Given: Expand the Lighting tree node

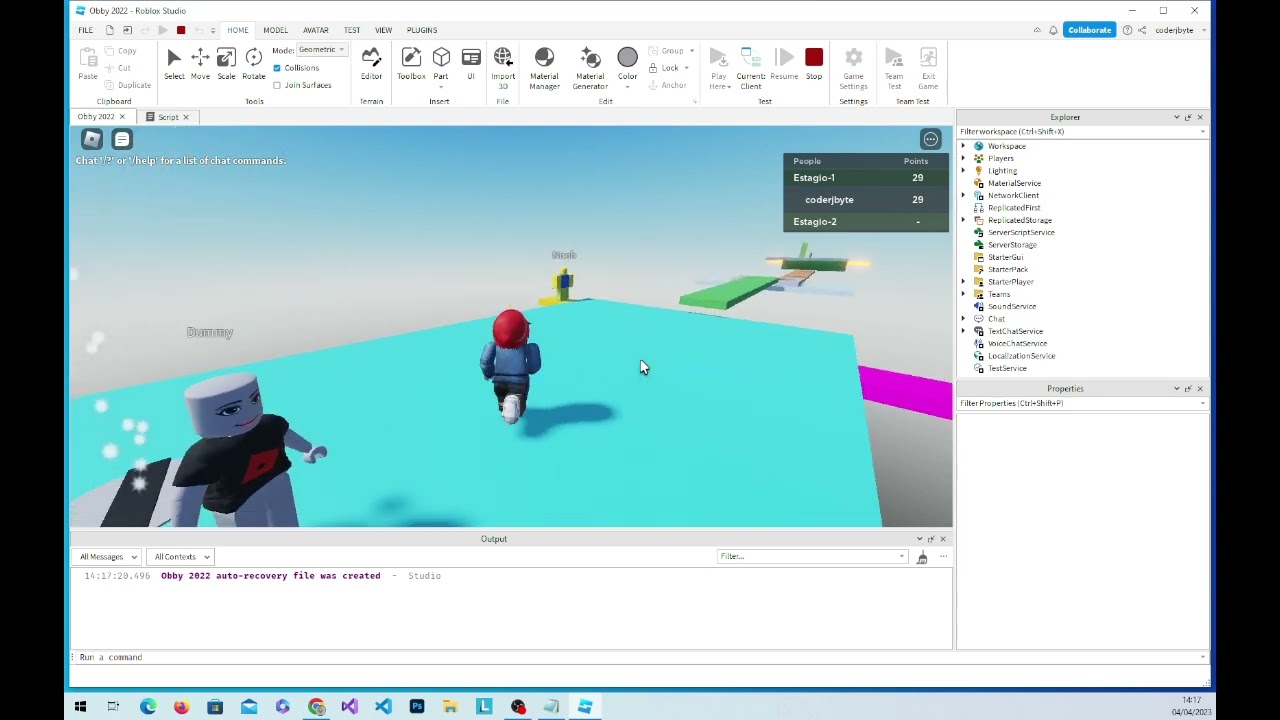Looking at the screenshot, I should [x=964, y=171].
